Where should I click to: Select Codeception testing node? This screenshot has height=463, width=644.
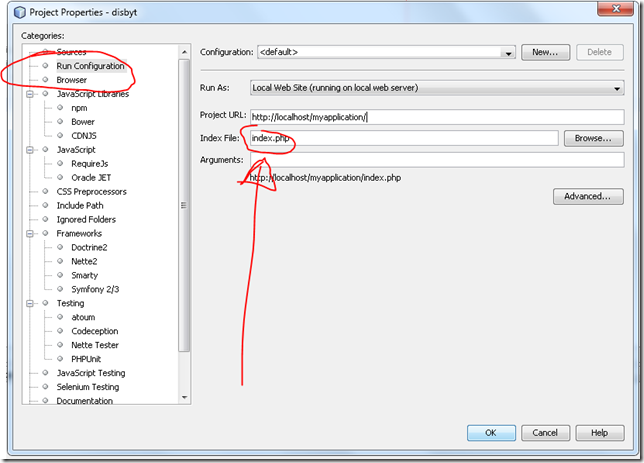(94, 331)
